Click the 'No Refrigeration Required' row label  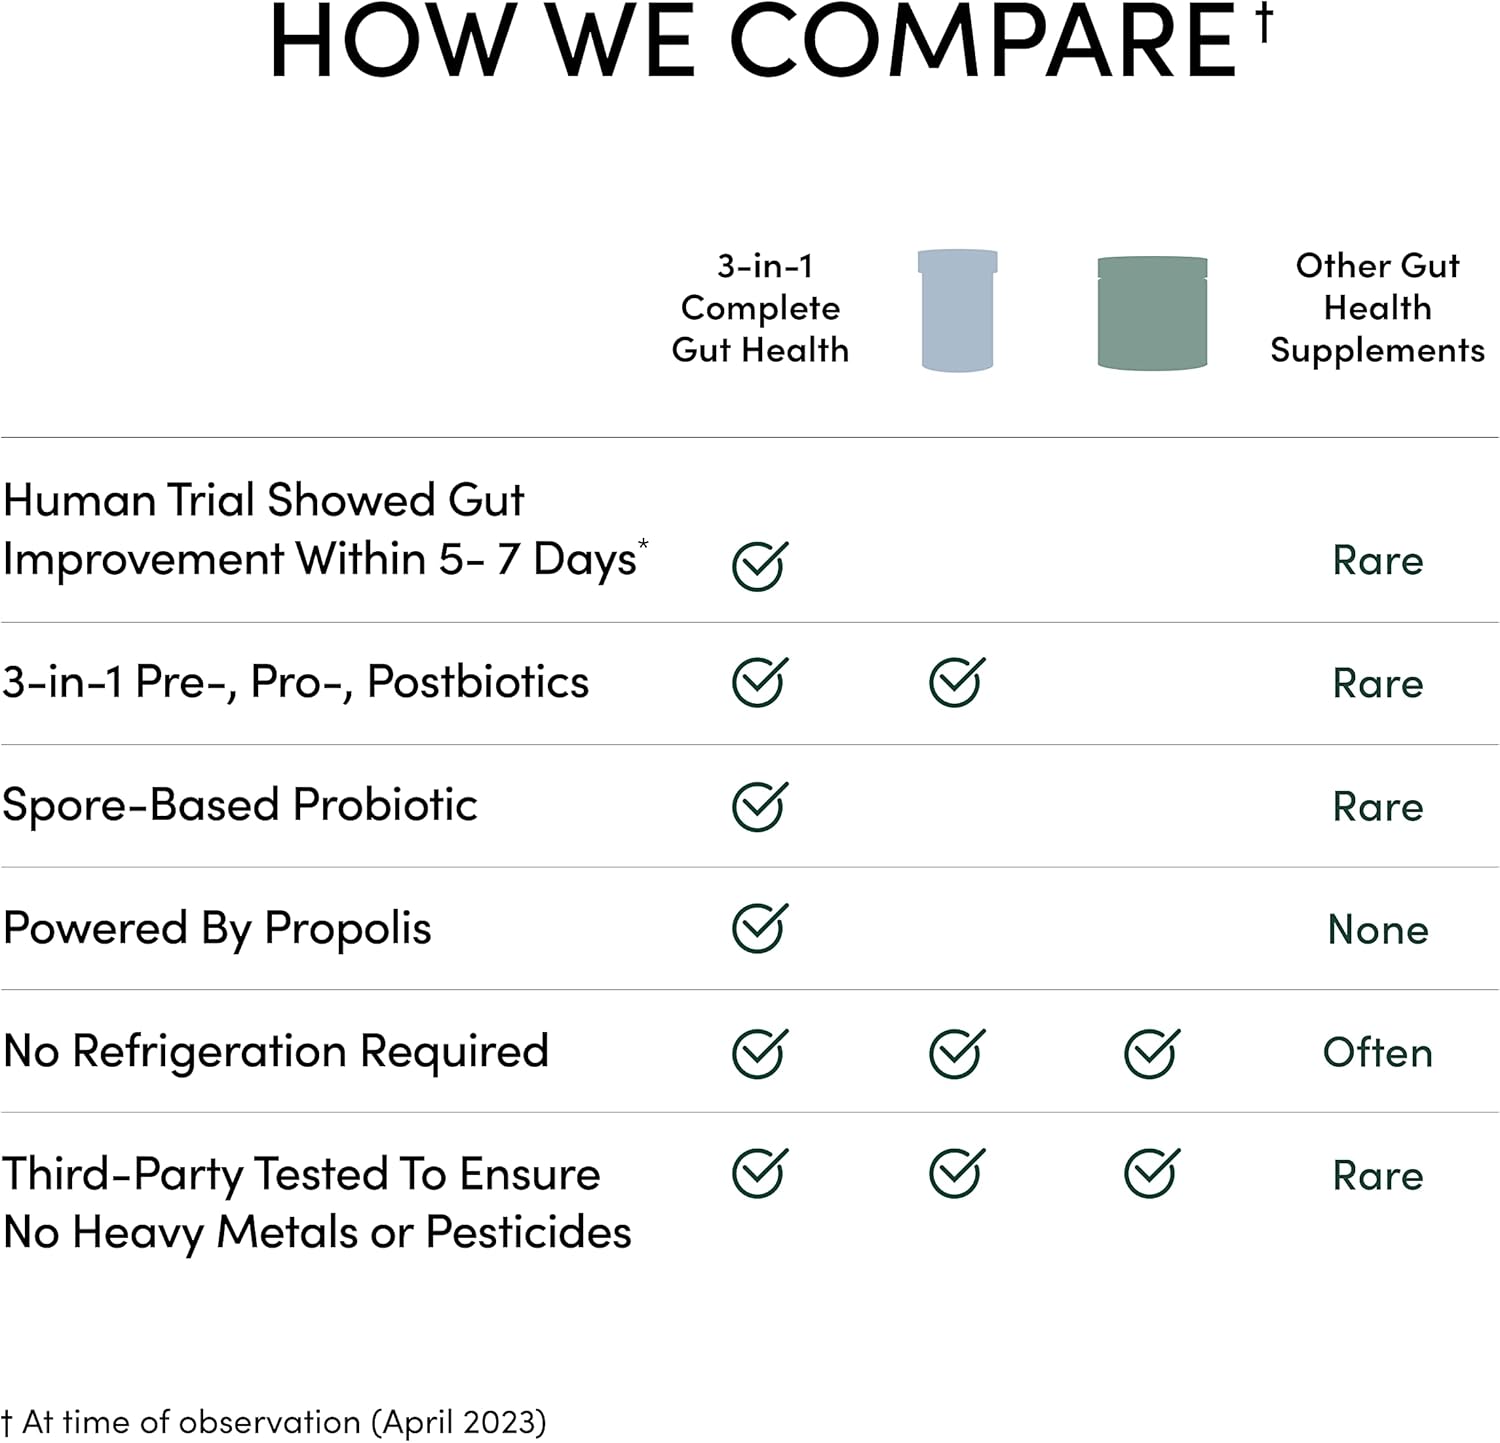coord(276,1051)
